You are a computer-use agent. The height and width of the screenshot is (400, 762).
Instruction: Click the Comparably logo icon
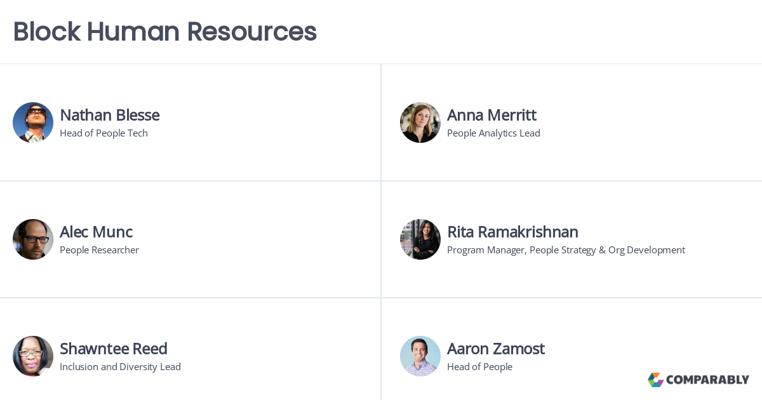point(656,380)
